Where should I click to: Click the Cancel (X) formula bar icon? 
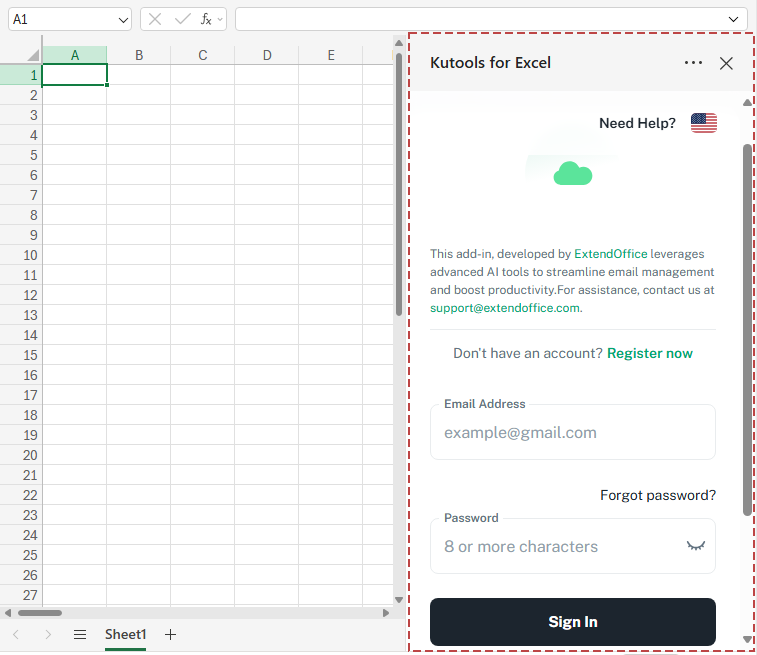(x=155, y=19)
